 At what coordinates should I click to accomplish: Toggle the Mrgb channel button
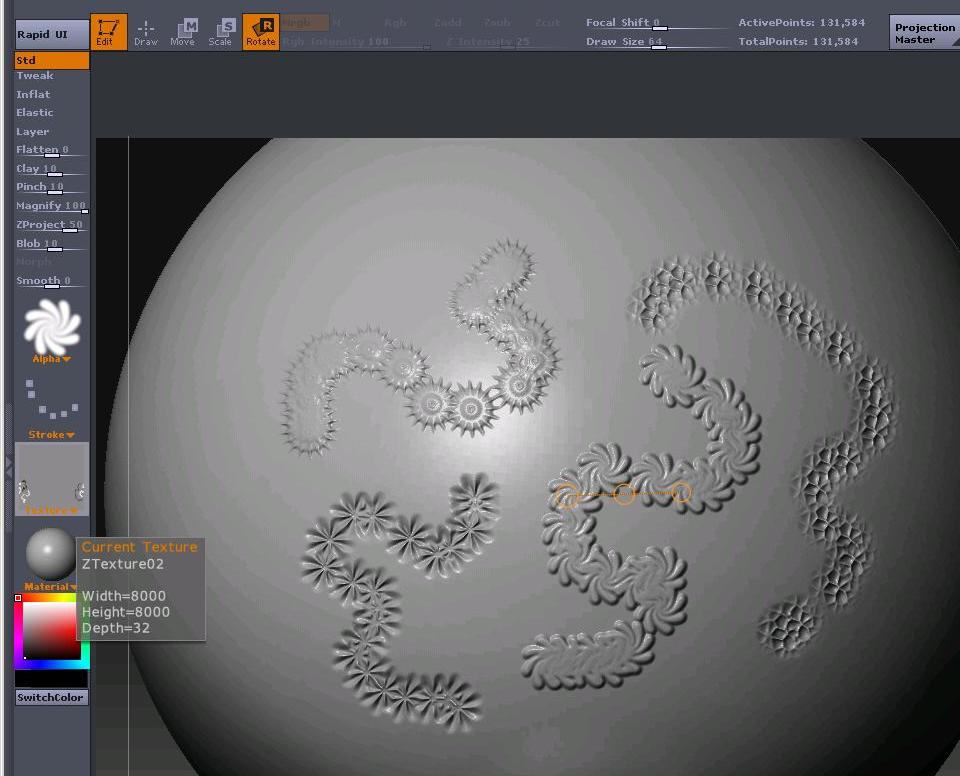[x=304, y=23]
